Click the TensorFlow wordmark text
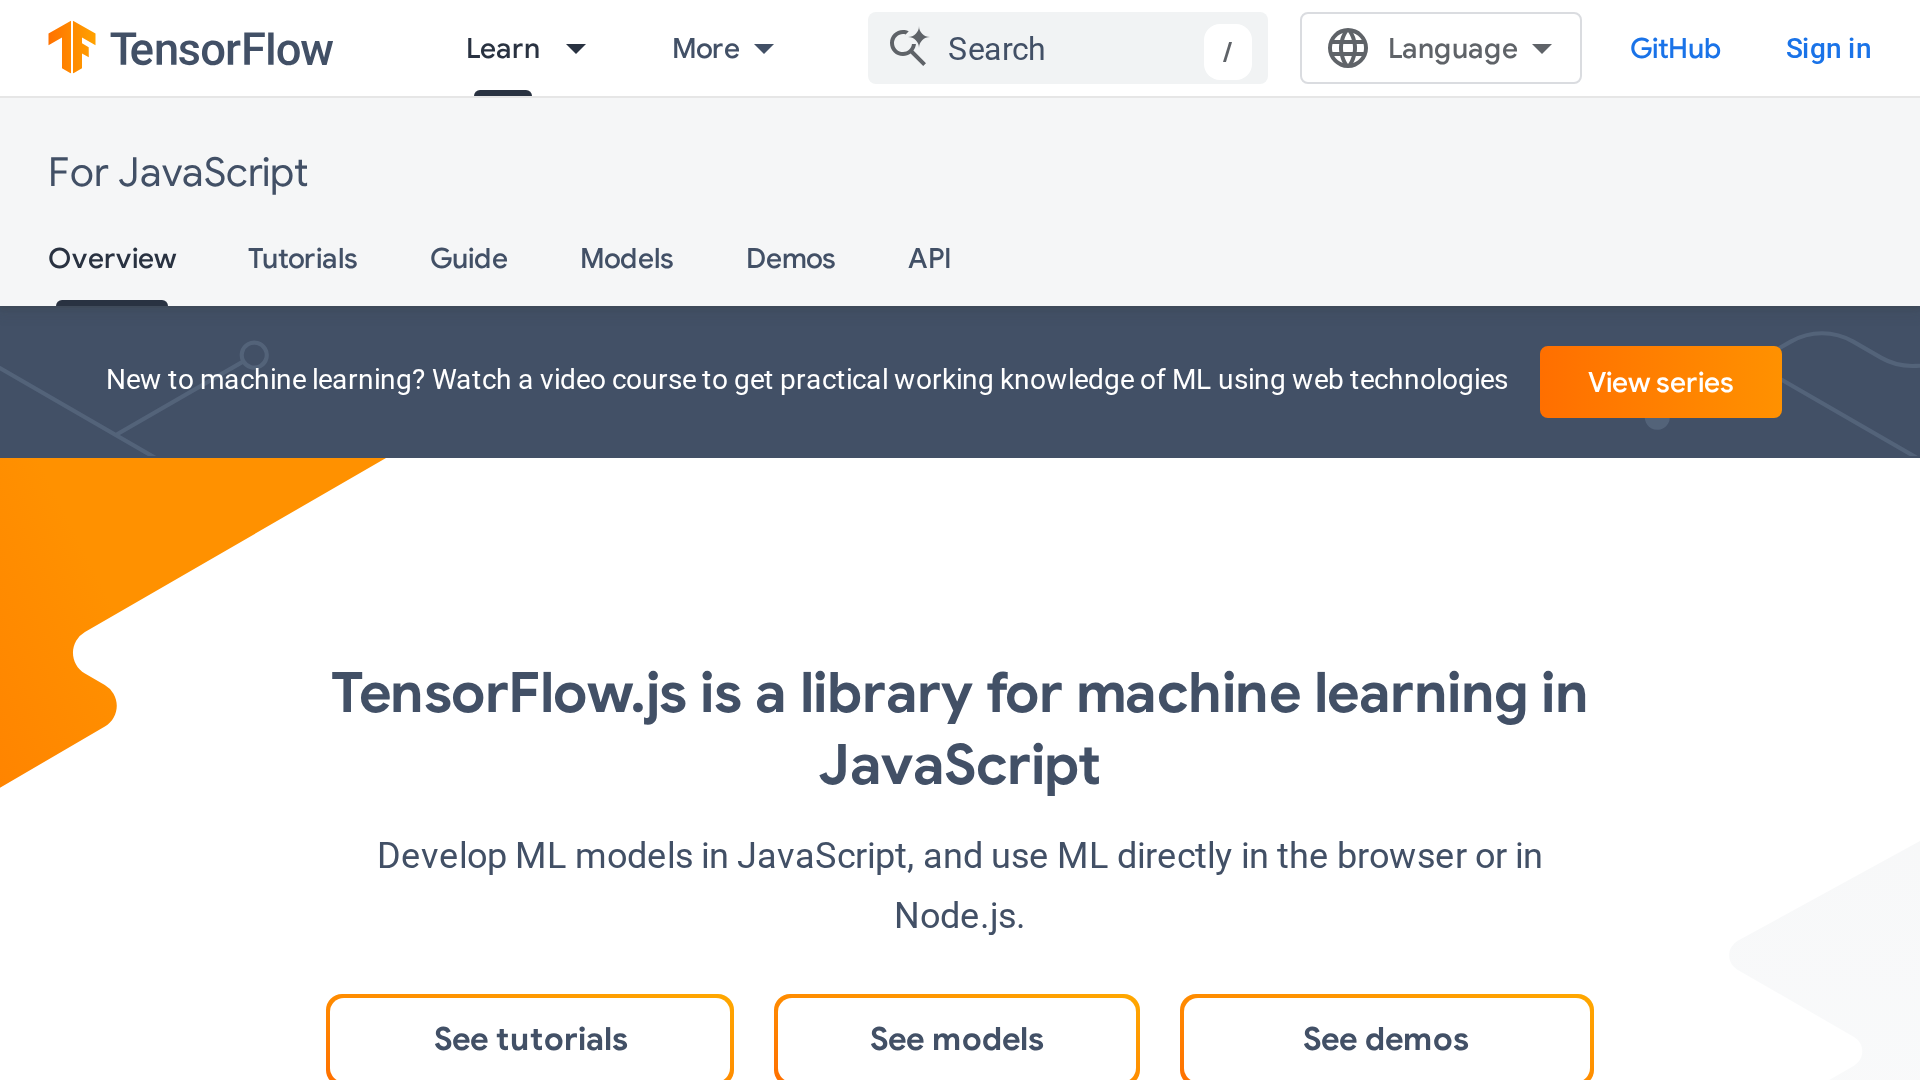 pyautogui.click(x=221, y=49)
